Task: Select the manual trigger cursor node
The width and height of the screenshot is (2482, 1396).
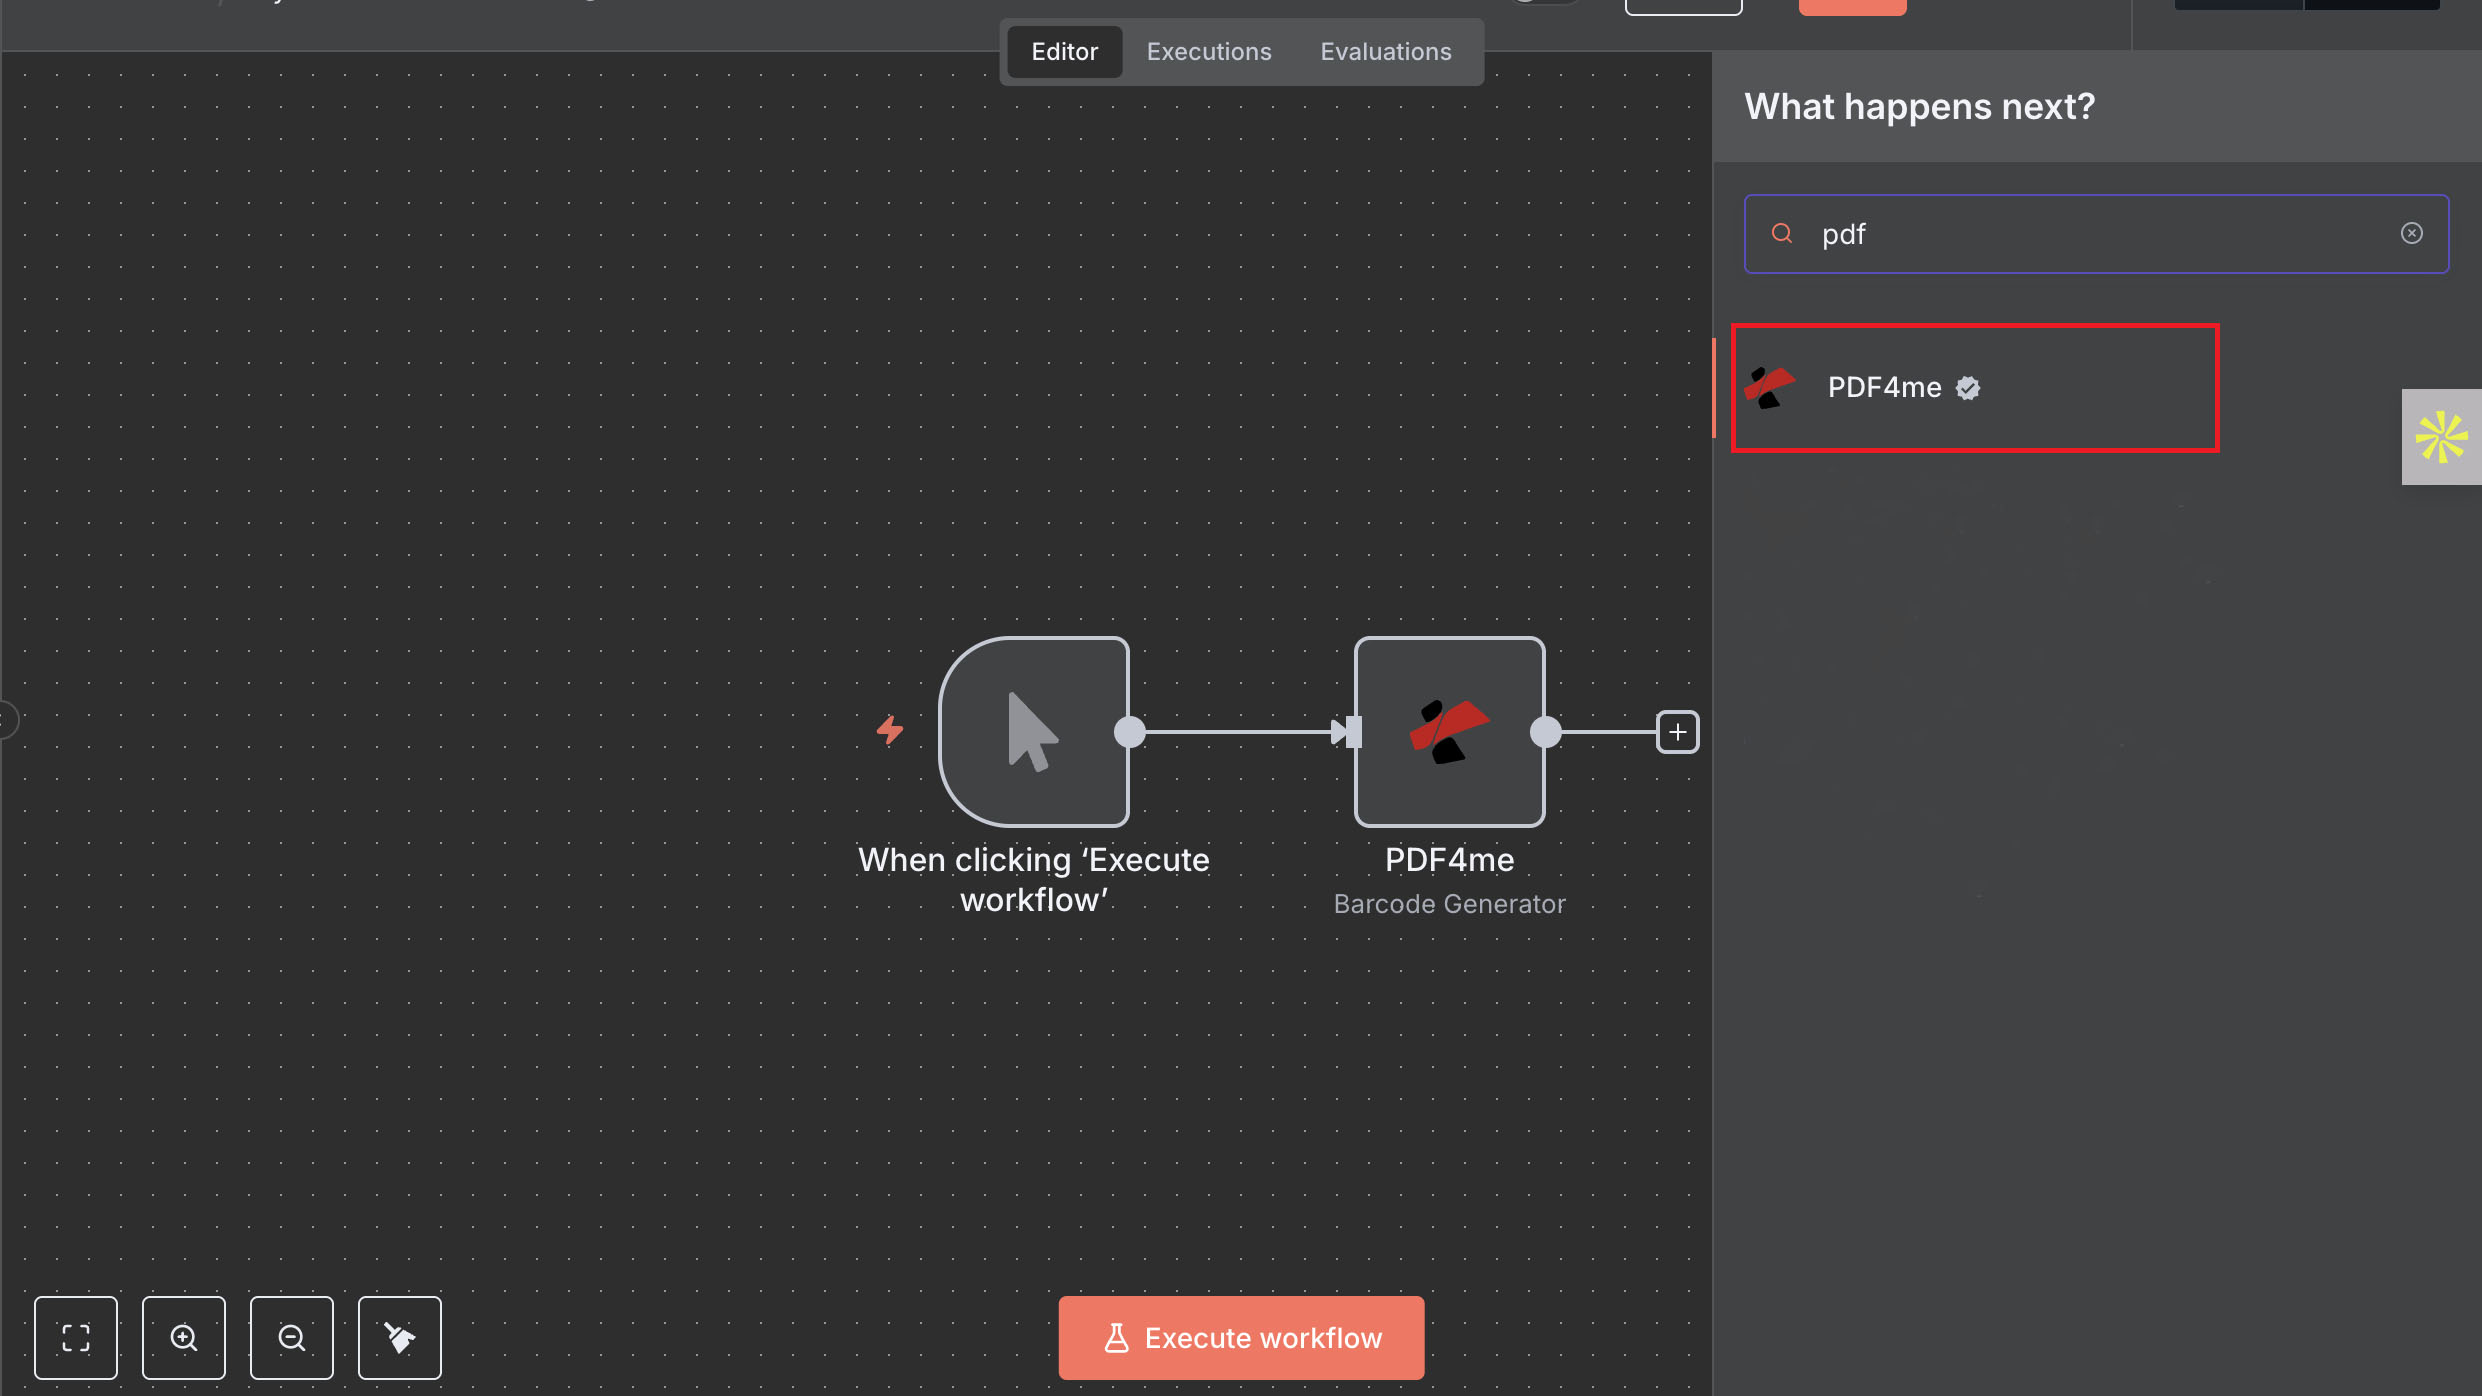Action: [x=1034, y=732]
